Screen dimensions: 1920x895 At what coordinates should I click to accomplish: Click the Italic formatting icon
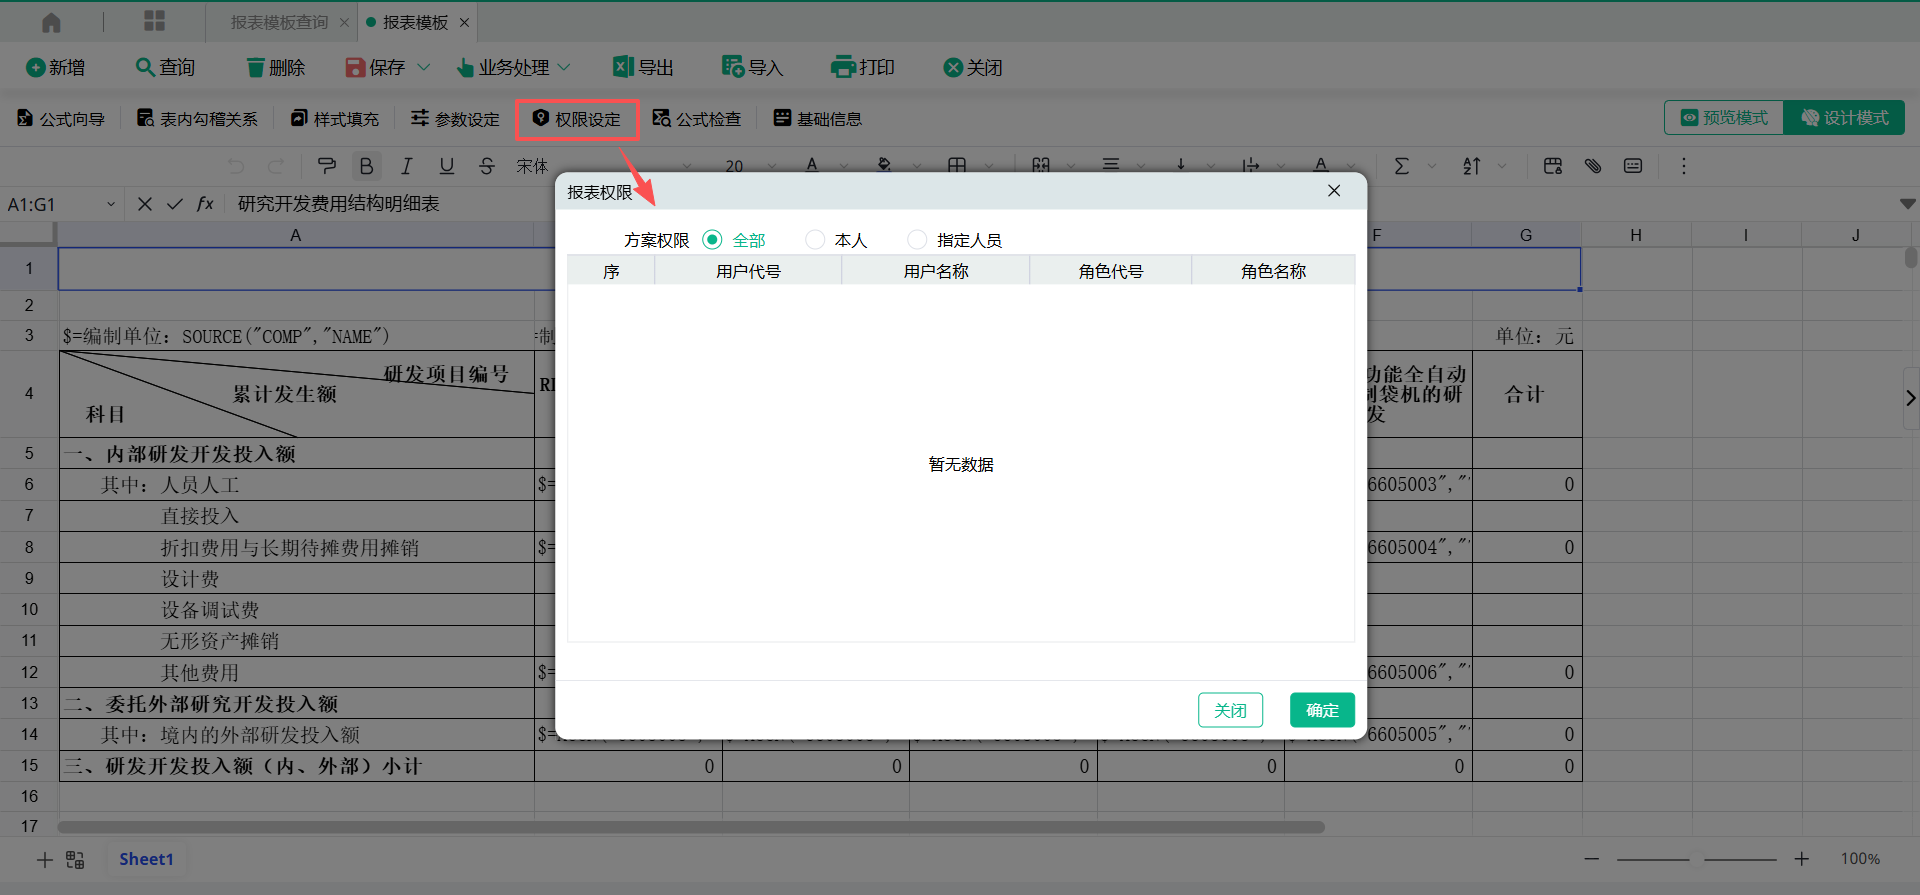[x=406, y=166]
